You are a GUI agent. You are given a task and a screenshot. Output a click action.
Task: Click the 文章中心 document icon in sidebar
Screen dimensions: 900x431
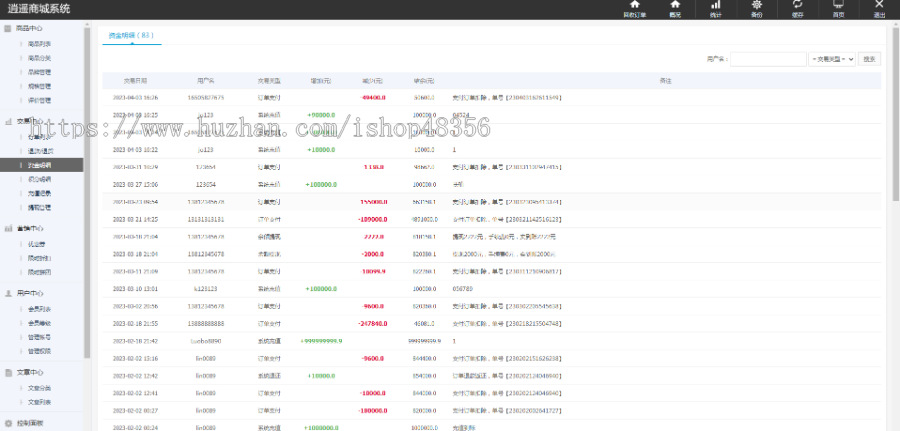click(8, 372)
